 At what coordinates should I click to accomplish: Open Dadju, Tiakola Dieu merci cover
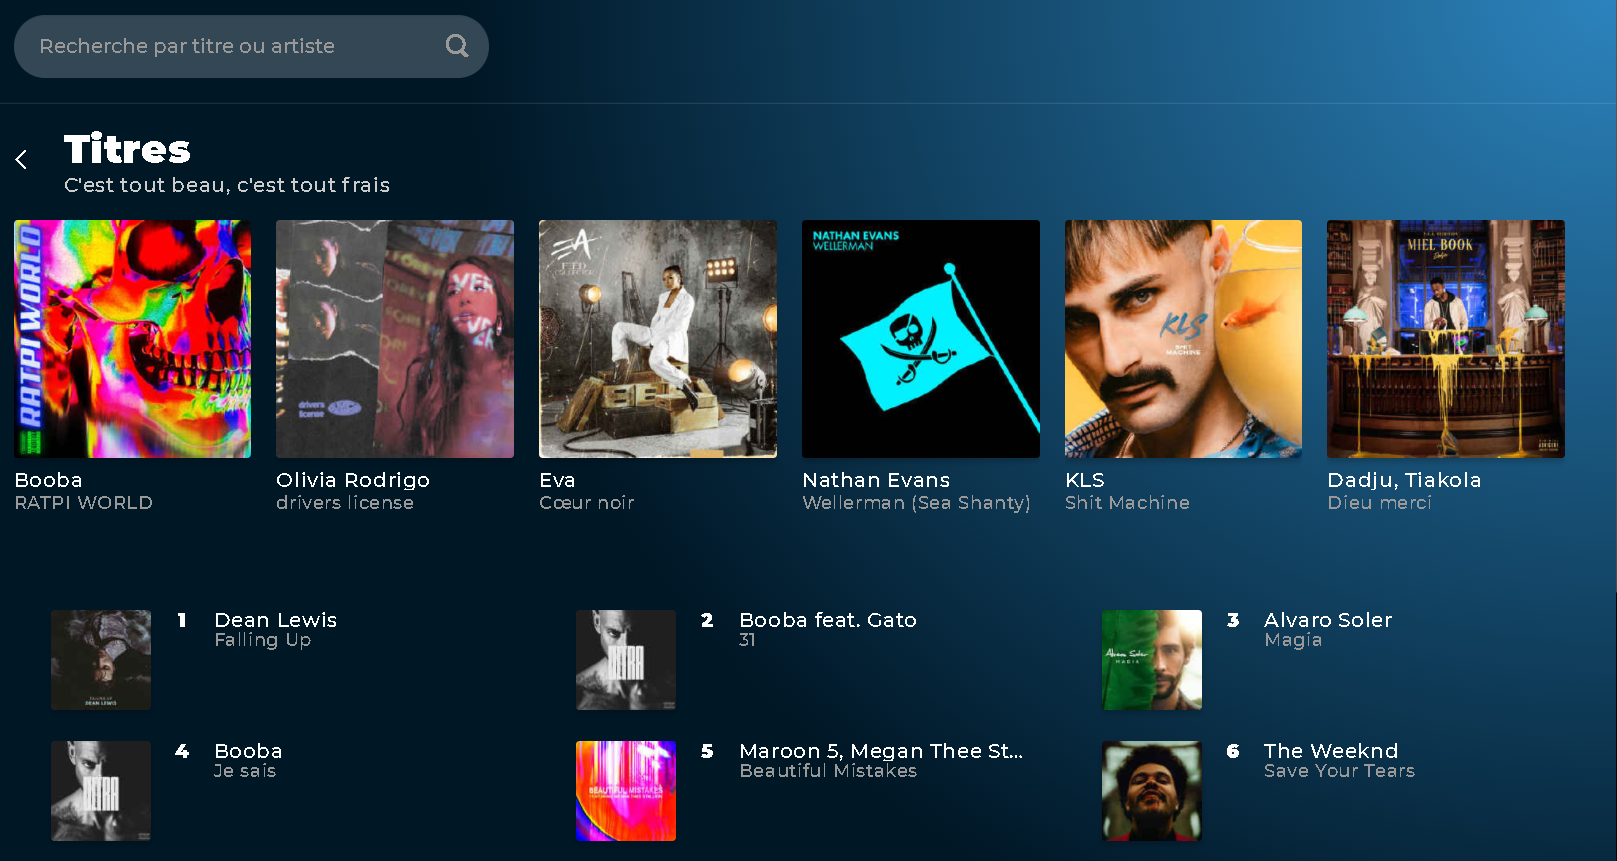click(x=1446, y=339)
